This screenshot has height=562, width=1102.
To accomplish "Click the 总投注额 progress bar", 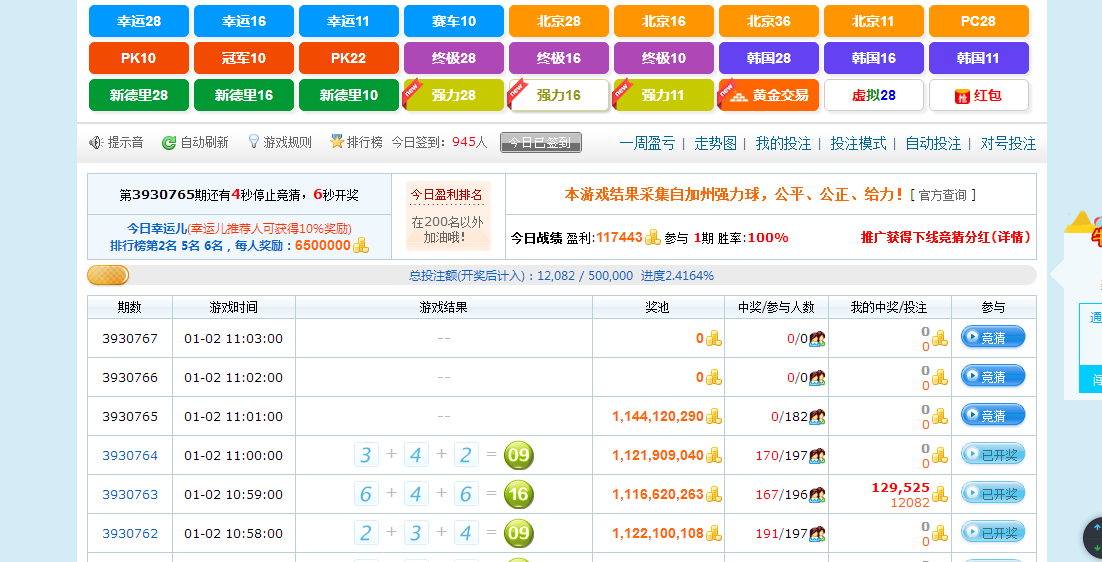I will click(x=561, y=276).
